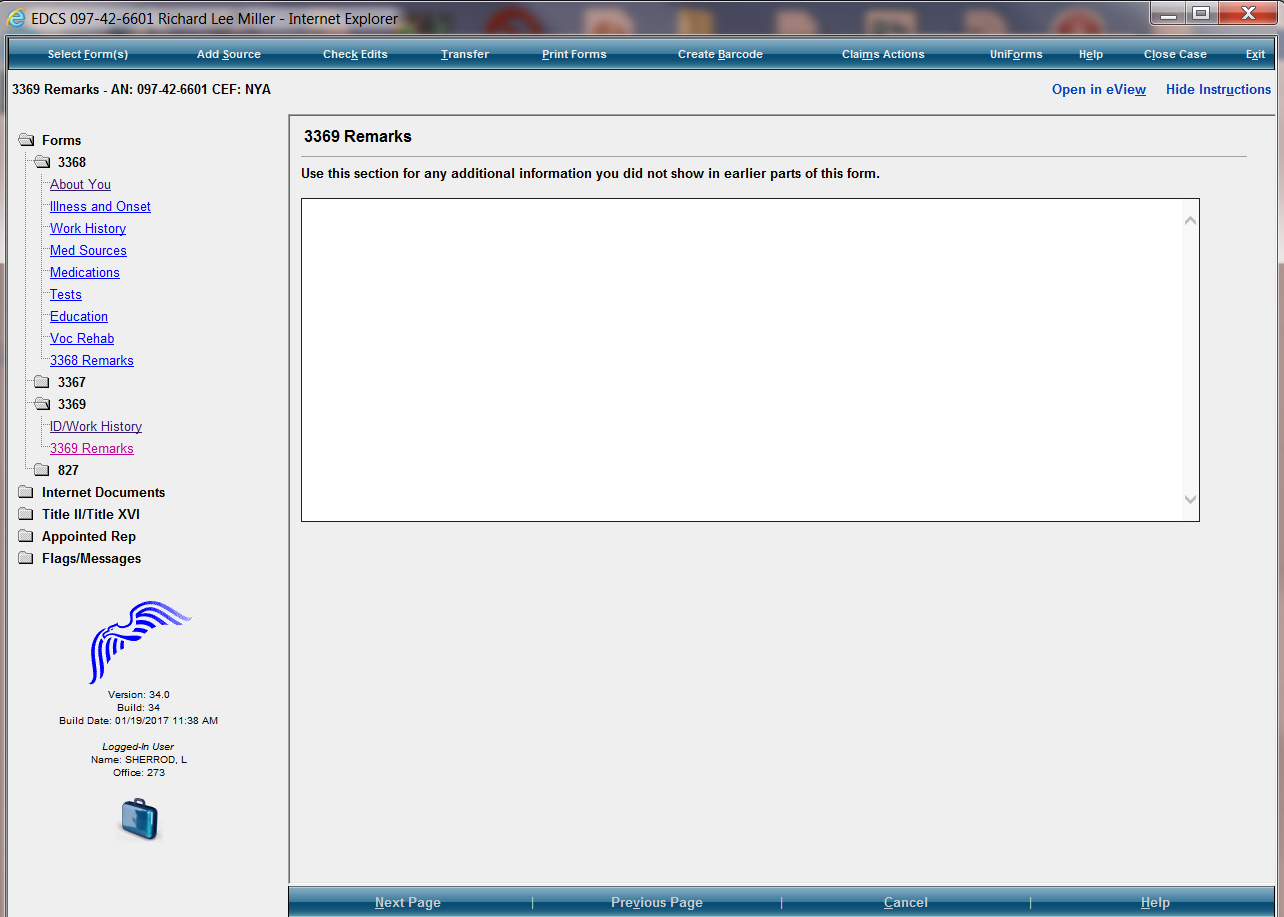This screenshot has width=1284, height=917.
Task: Open Claims Actions menu
Action: 883,54
